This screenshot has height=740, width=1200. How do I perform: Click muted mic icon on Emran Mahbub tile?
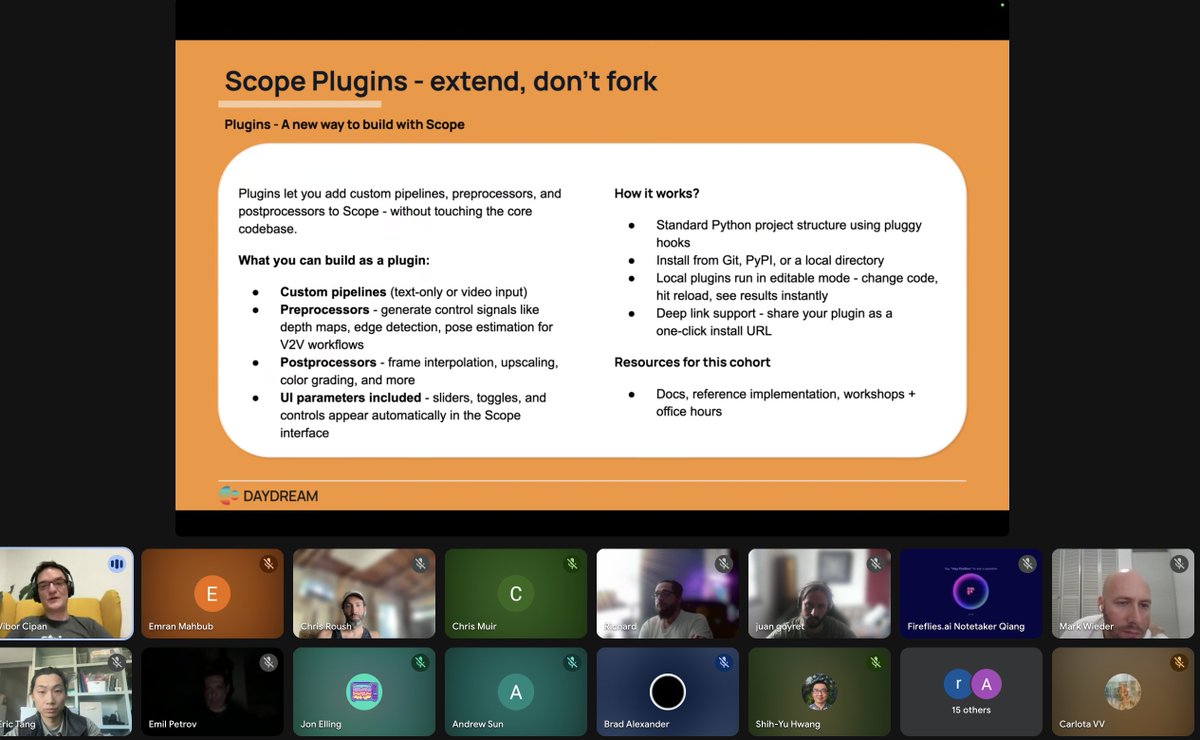coord(268,564)
